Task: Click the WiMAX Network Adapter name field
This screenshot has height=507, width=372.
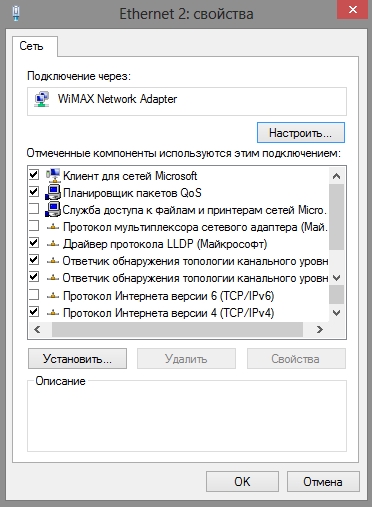Action: pos(187,101)
